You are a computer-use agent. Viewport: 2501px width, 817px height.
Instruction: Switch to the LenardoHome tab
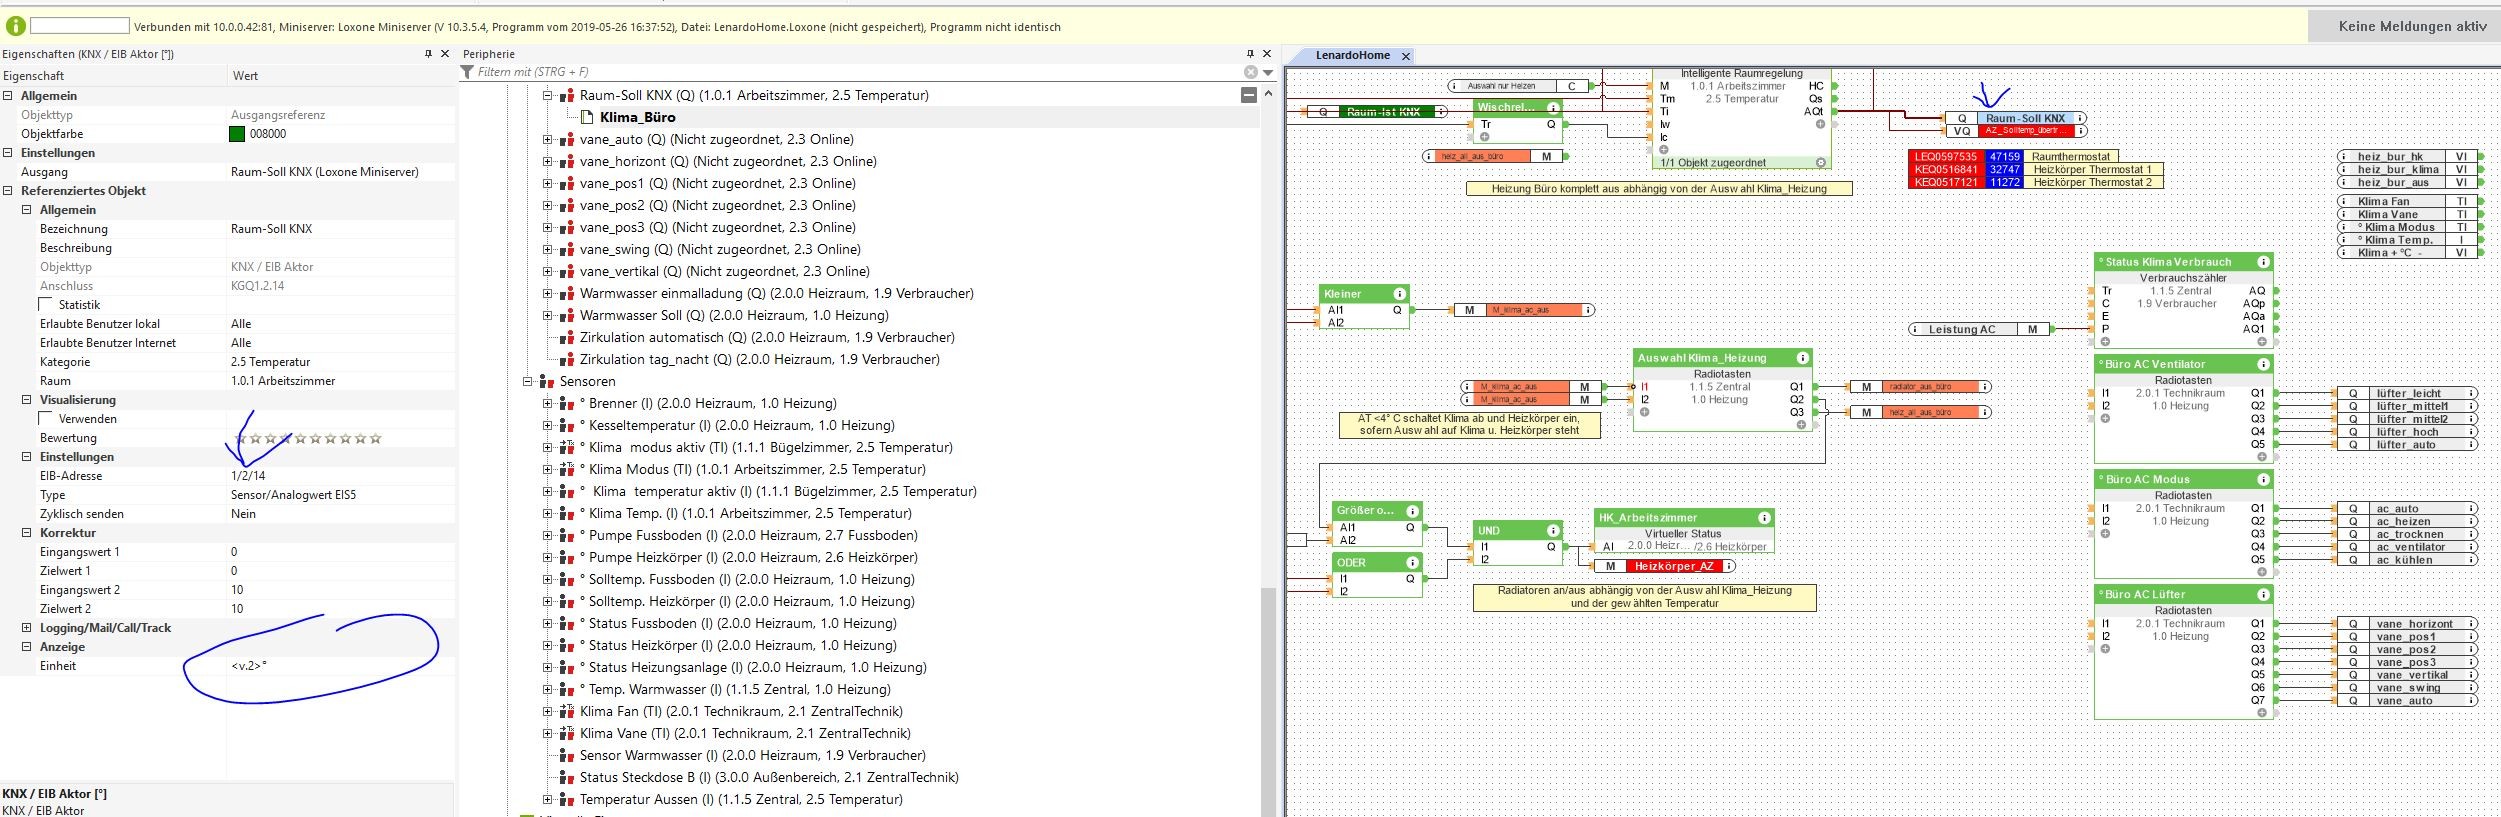1352,56
